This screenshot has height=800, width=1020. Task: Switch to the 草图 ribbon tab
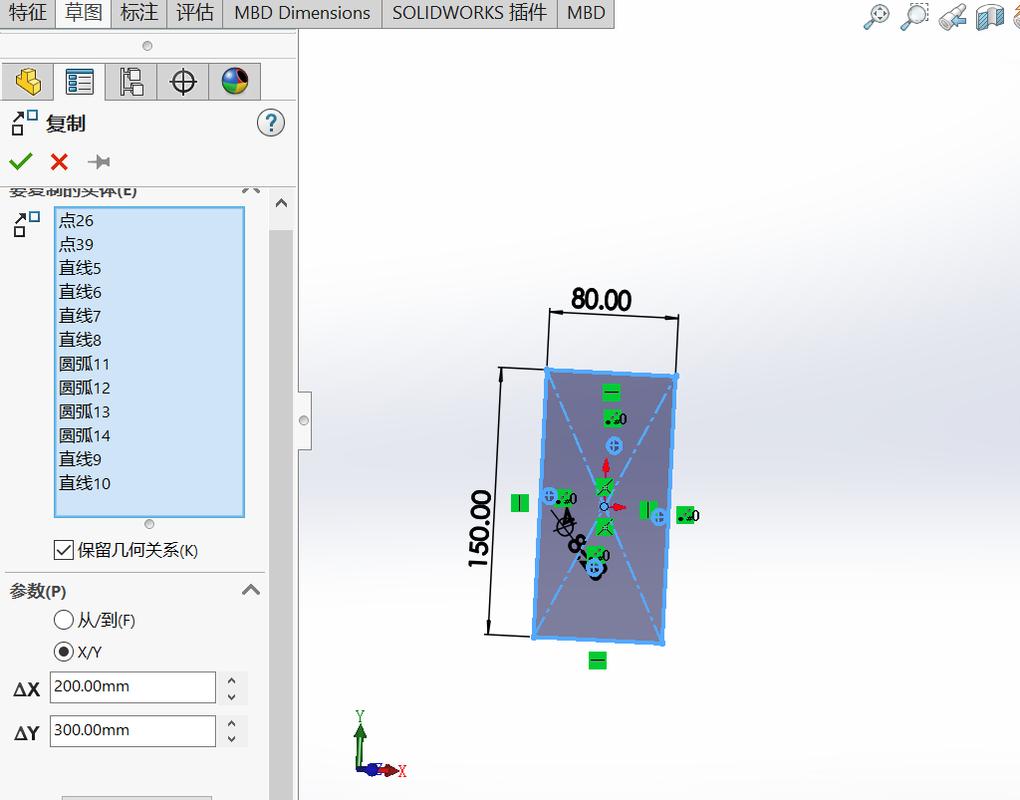[x=82, y=13]
